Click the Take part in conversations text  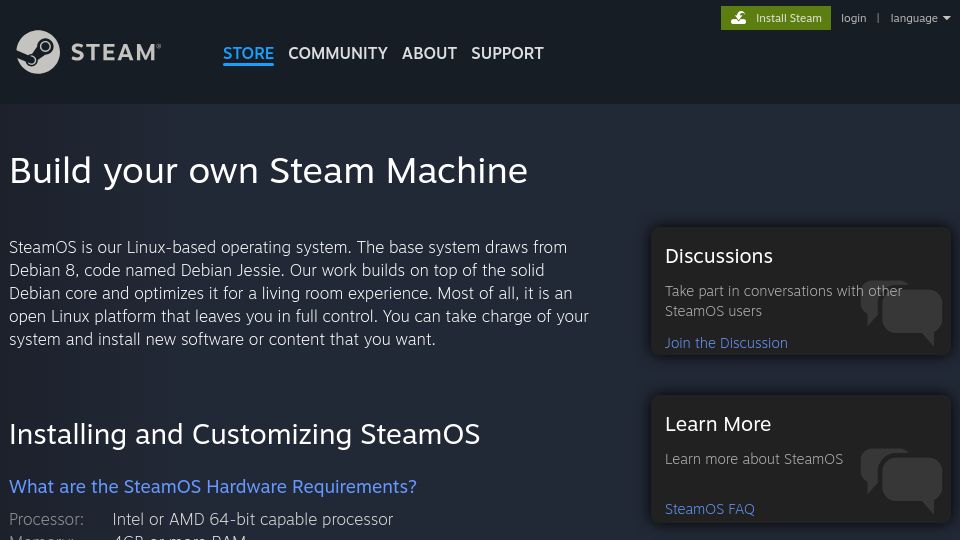(x=784, y=301)
